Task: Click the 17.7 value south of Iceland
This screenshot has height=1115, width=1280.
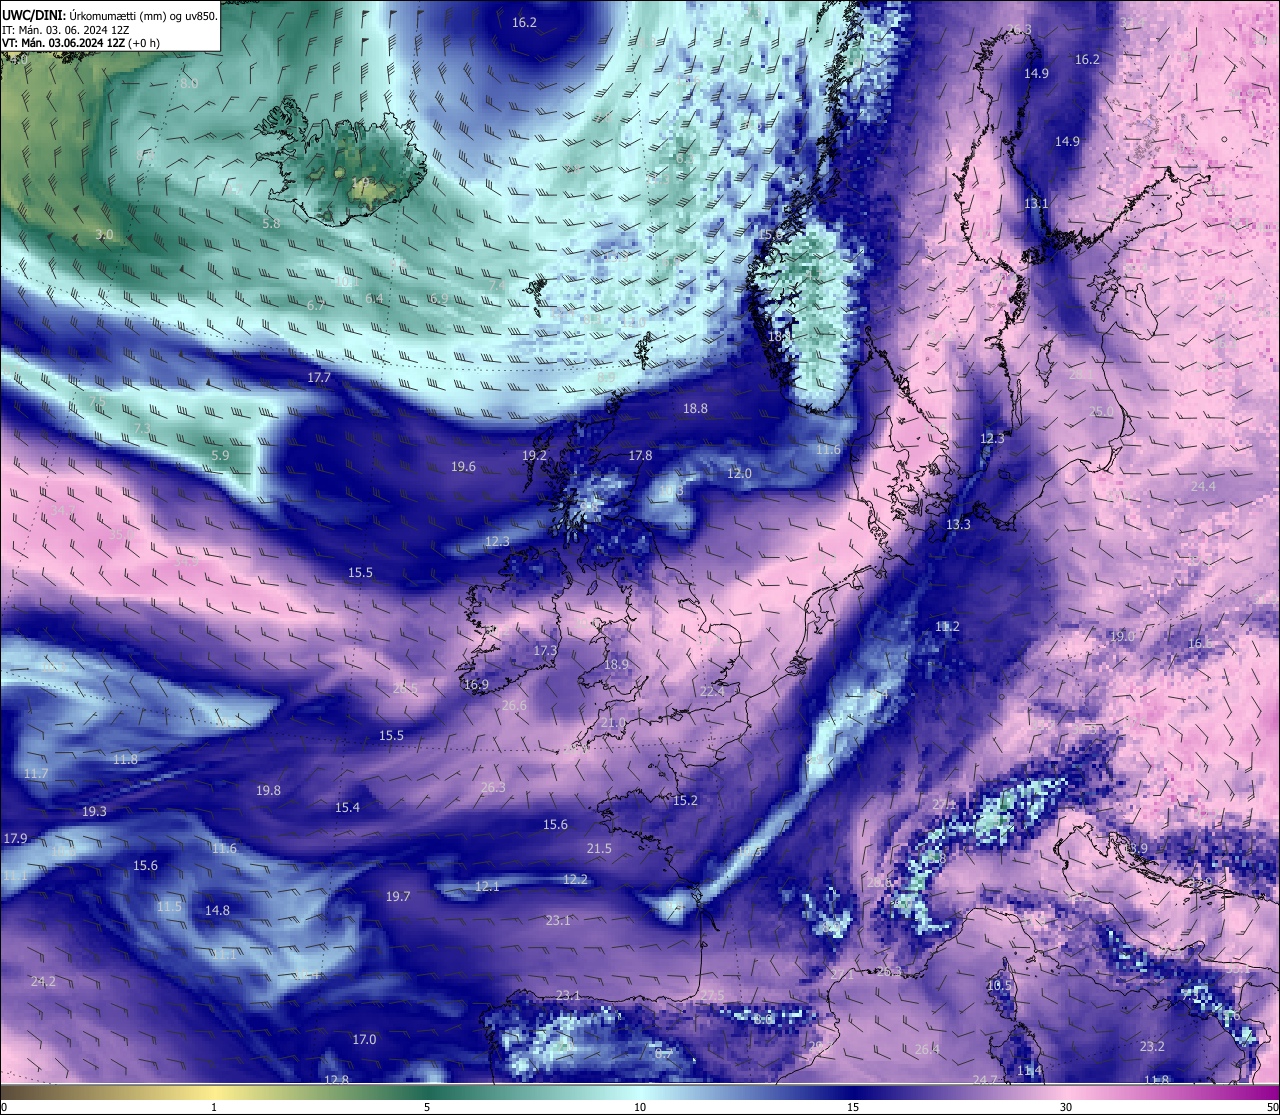Action: tap(319, 377)
